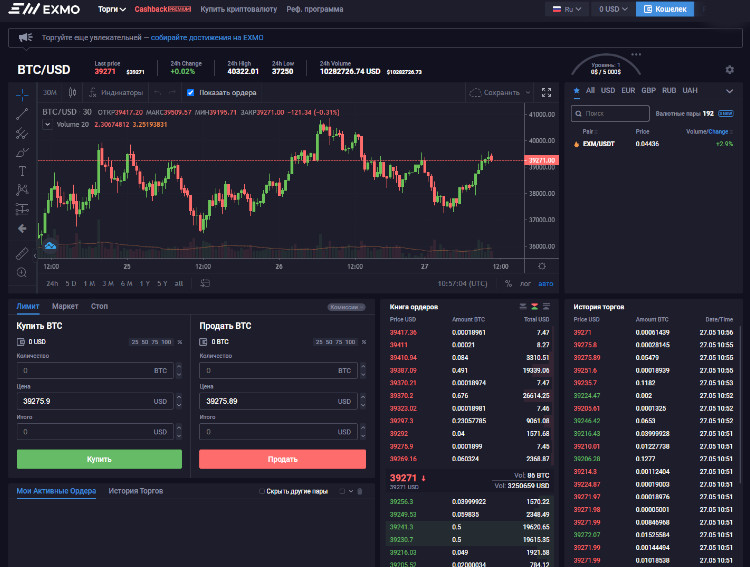Expand the Ru language selector
Screen dimensions: 750x567
pos(565,9)
